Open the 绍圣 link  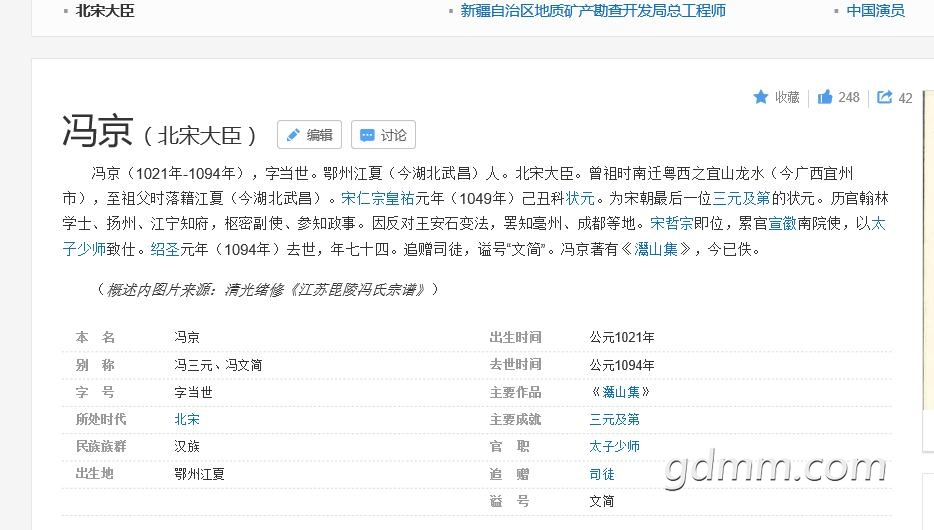point(164,249)
